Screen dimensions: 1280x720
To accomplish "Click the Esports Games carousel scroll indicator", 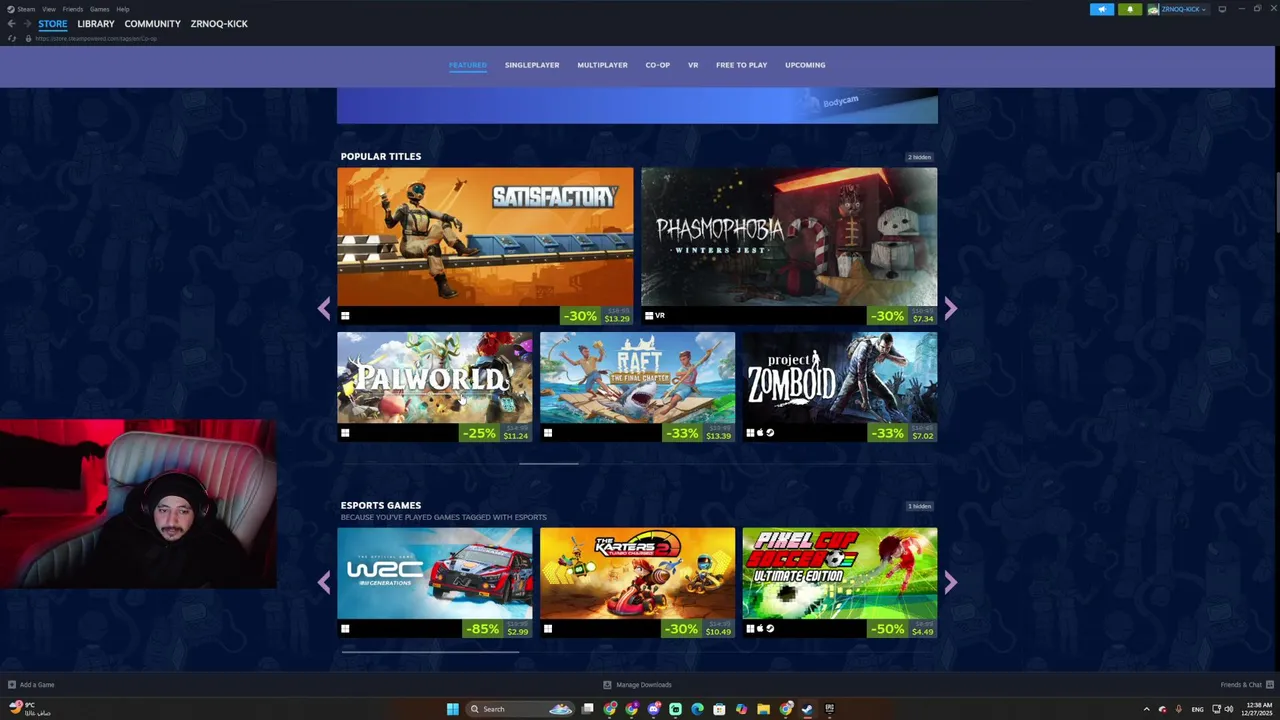I will (x=430, y=651).
